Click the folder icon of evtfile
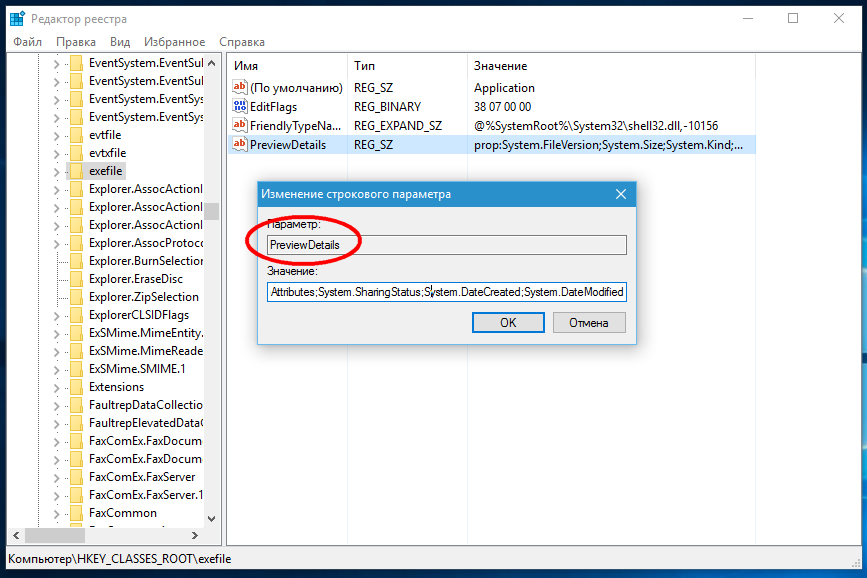The image size is (867, 578). [77, 135]
